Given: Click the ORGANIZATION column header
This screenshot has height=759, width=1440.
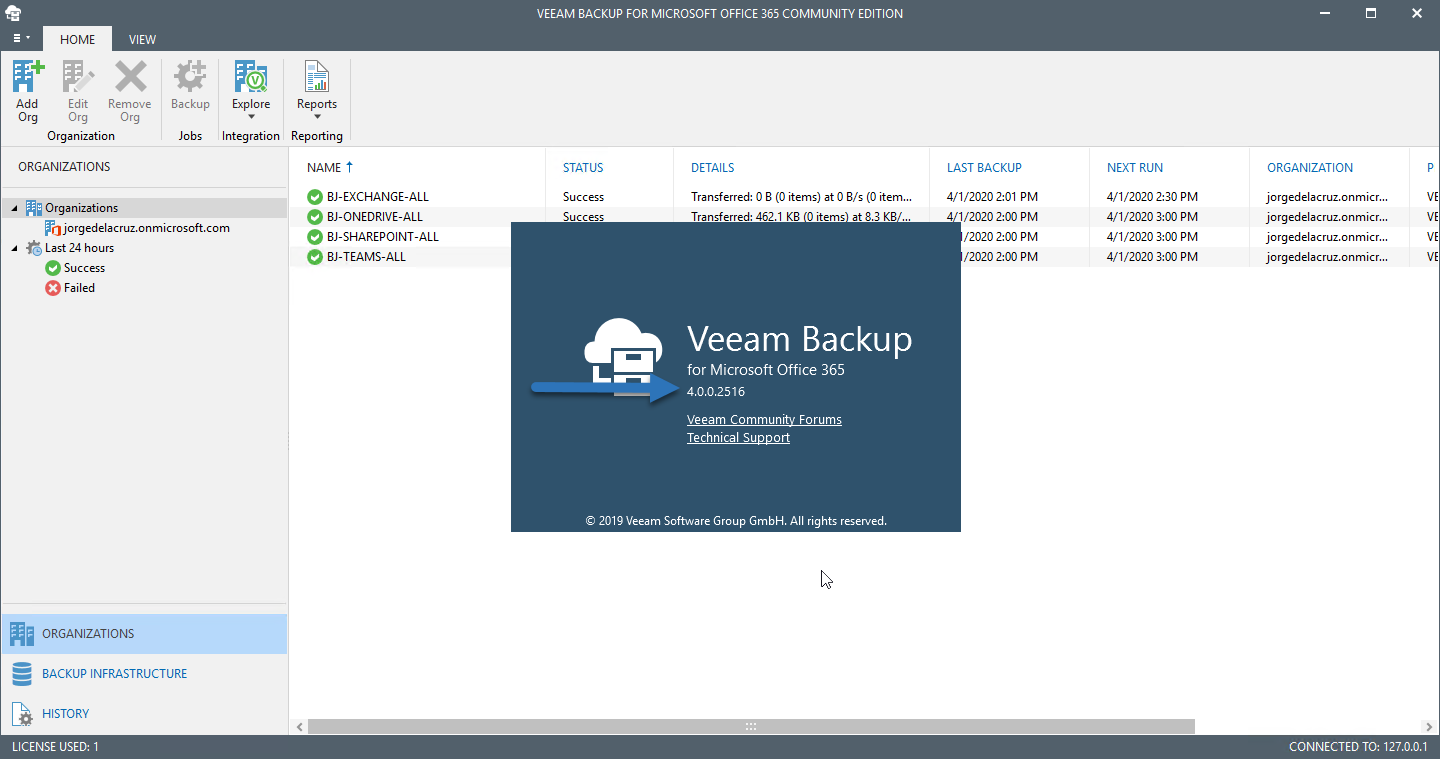Looking at the screenshot, I should click(x=1310, y=168).
